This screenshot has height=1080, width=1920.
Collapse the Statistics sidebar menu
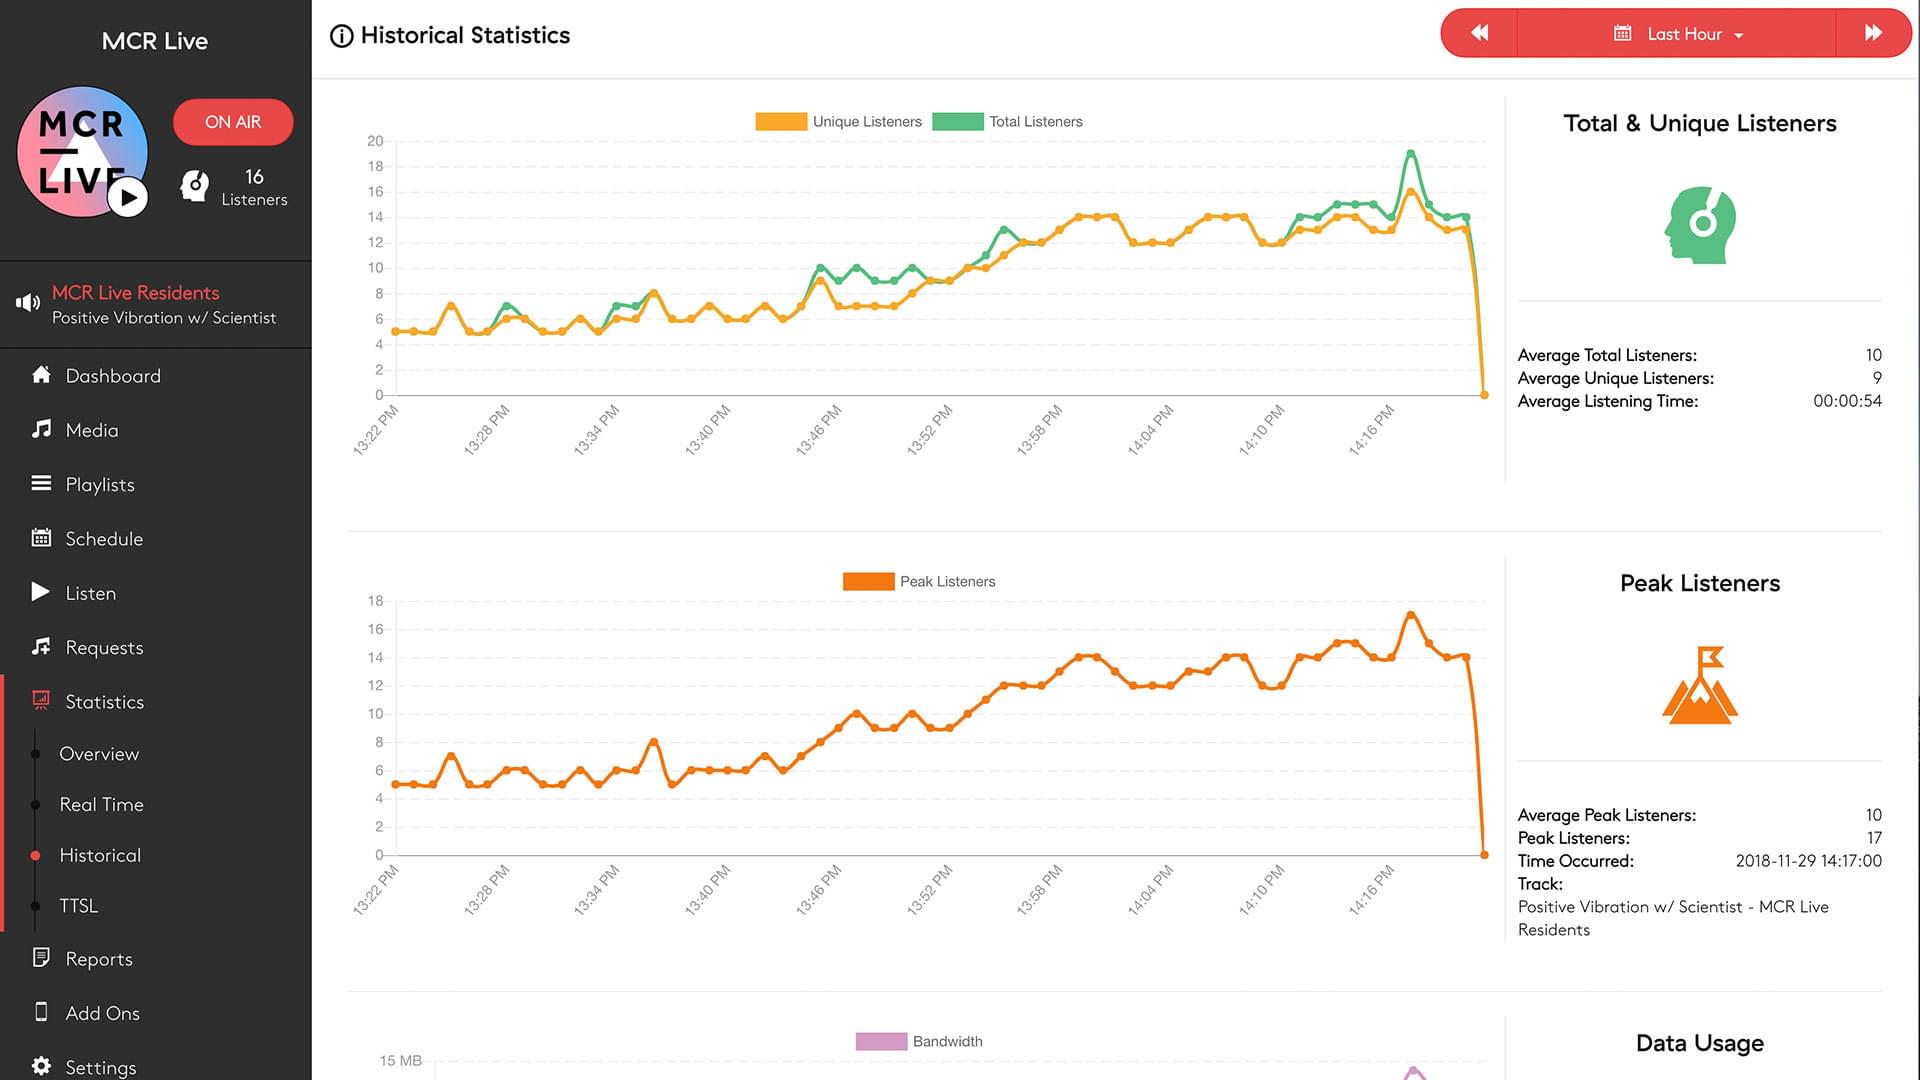pyautogui.click(x=104, y=702)
